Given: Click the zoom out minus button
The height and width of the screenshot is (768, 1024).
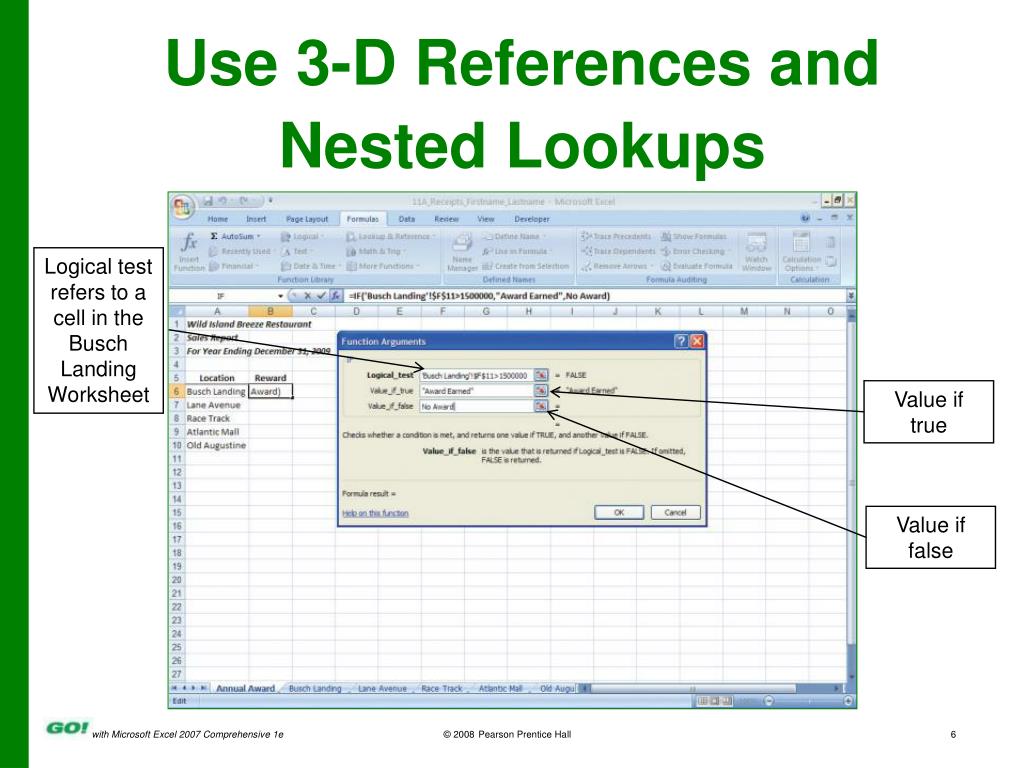Looking at the screenshot, I should 769,701.
